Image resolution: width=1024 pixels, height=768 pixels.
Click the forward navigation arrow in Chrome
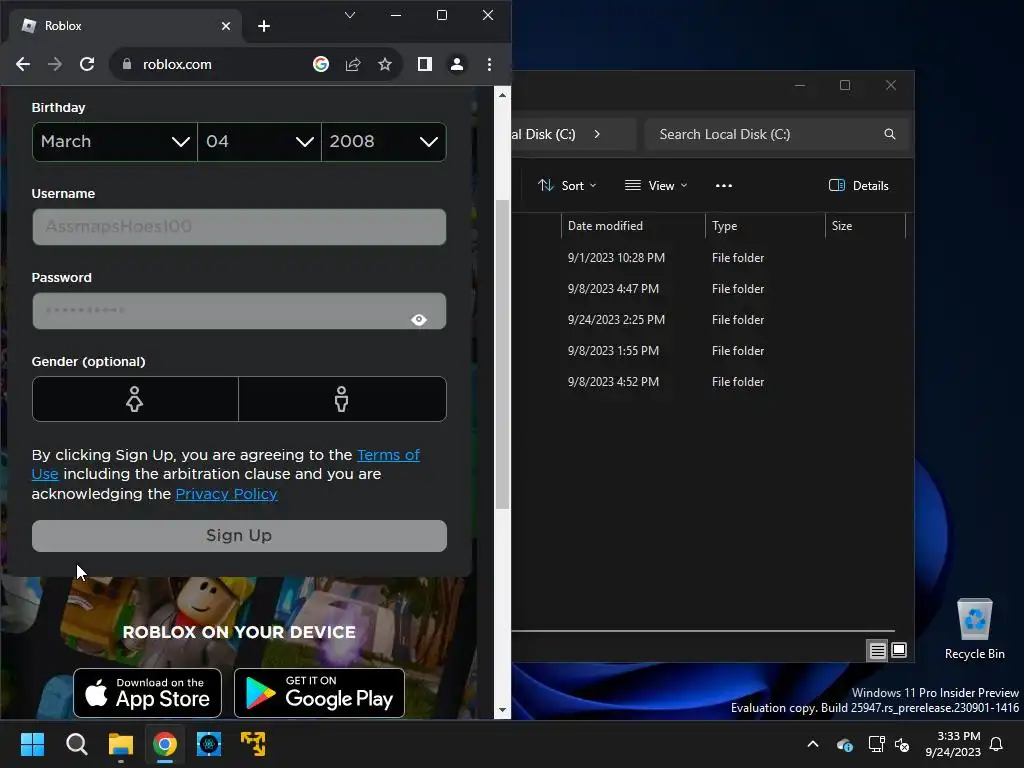[55, 64]
